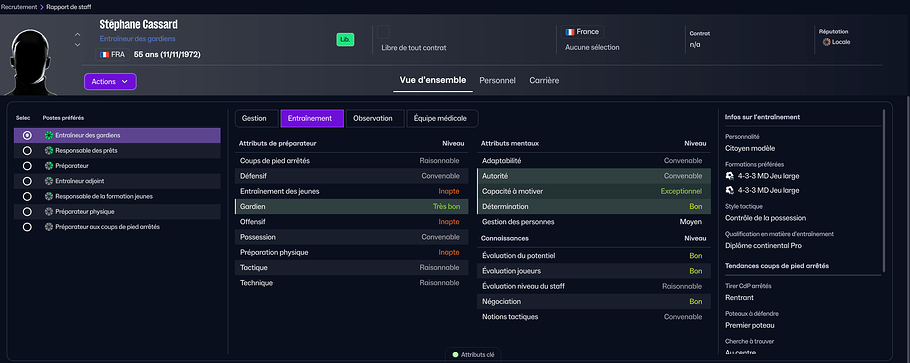Image resolution: width=910 pixels, height=363 pixels.
Task: Click the Préparation physique attribute row
Action: [352, 253]
